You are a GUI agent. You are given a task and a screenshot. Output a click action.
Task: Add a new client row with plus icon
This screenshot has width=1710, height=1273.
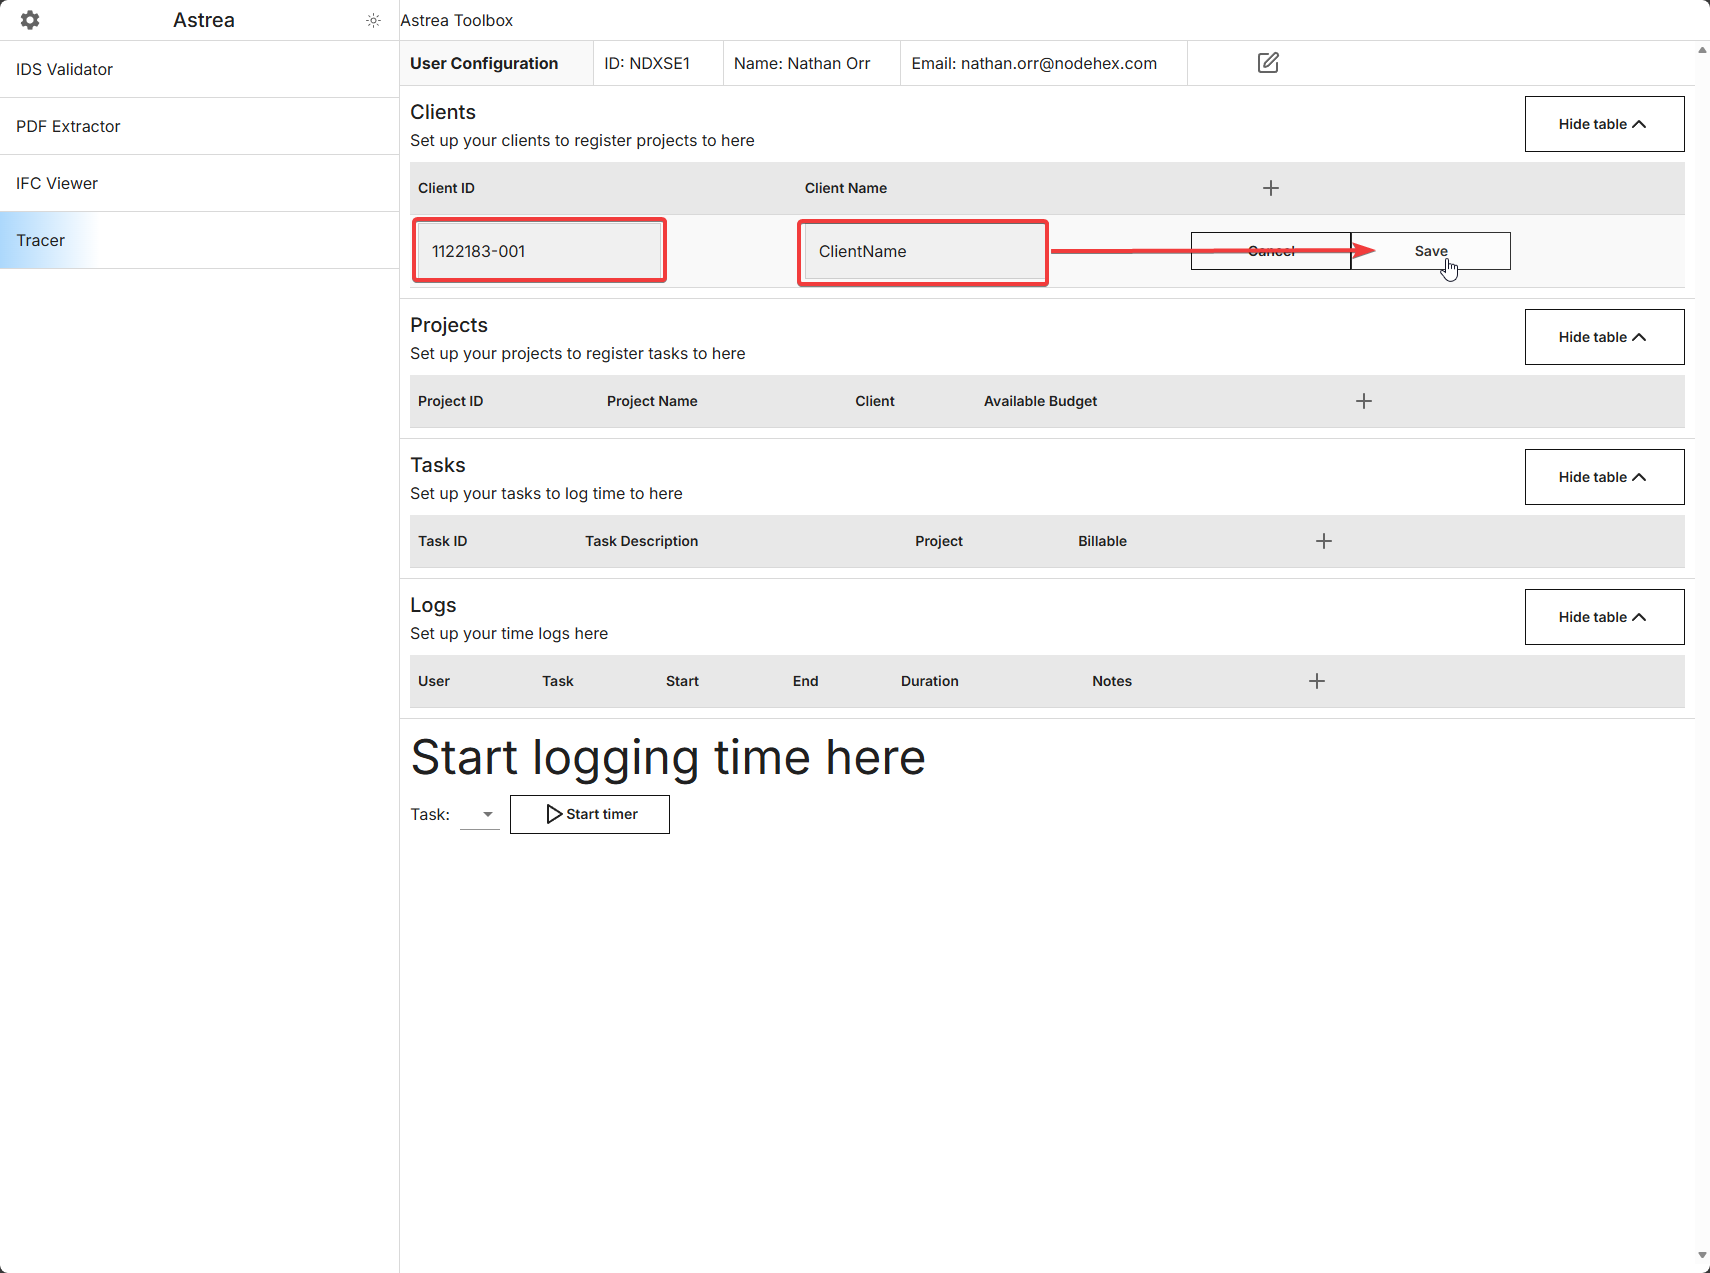(1271, 187)
